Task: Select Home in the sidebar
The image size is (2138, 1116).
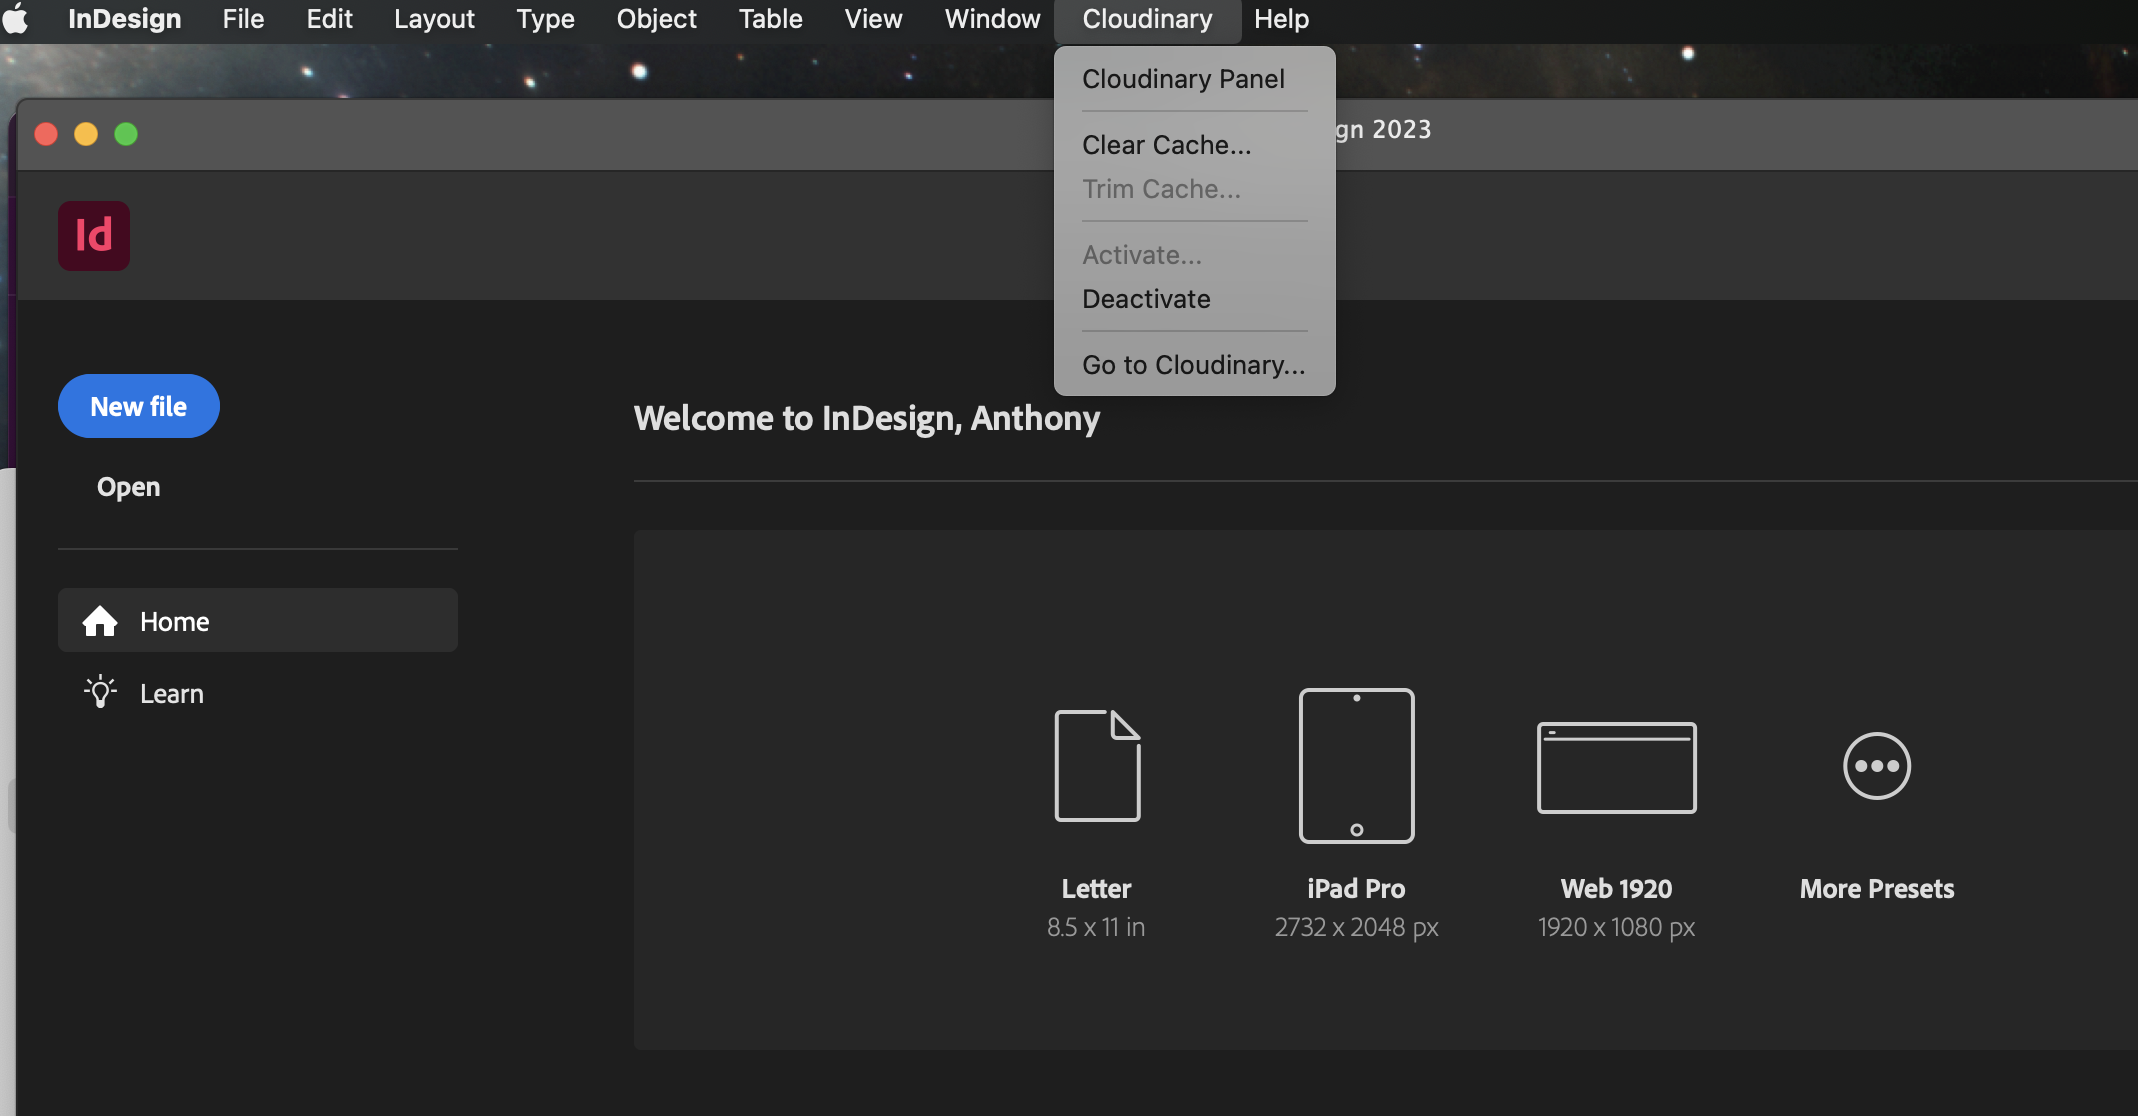Action: click(x=258, y=621)
